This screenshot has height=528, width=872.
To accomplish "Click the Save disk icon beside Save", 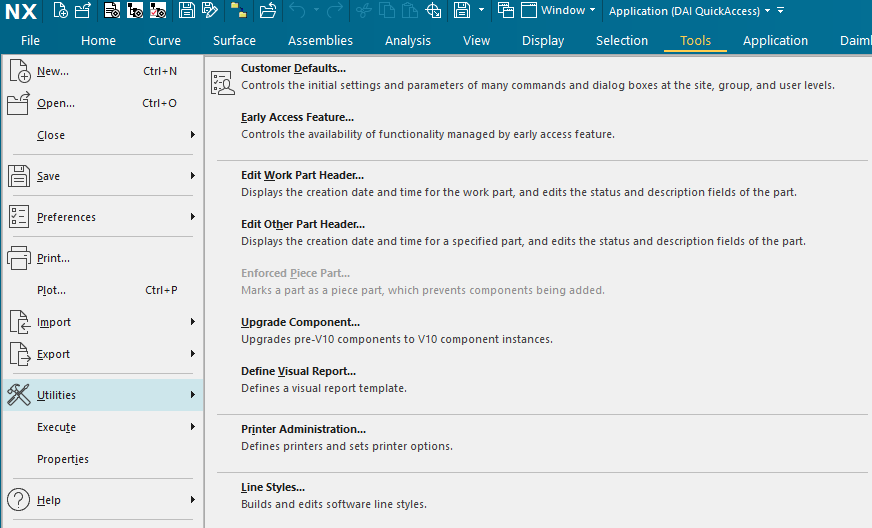I will 19,176.
